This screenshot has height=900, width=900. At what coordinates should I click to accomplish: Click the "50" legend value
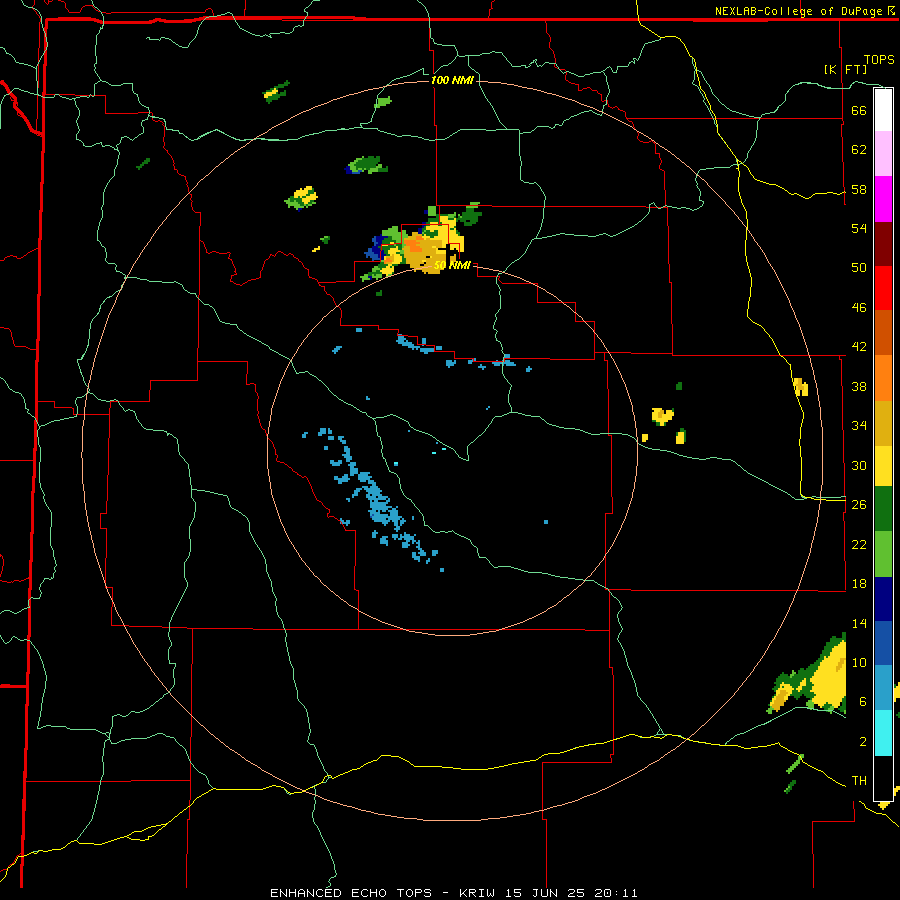[x=859, y=268]
